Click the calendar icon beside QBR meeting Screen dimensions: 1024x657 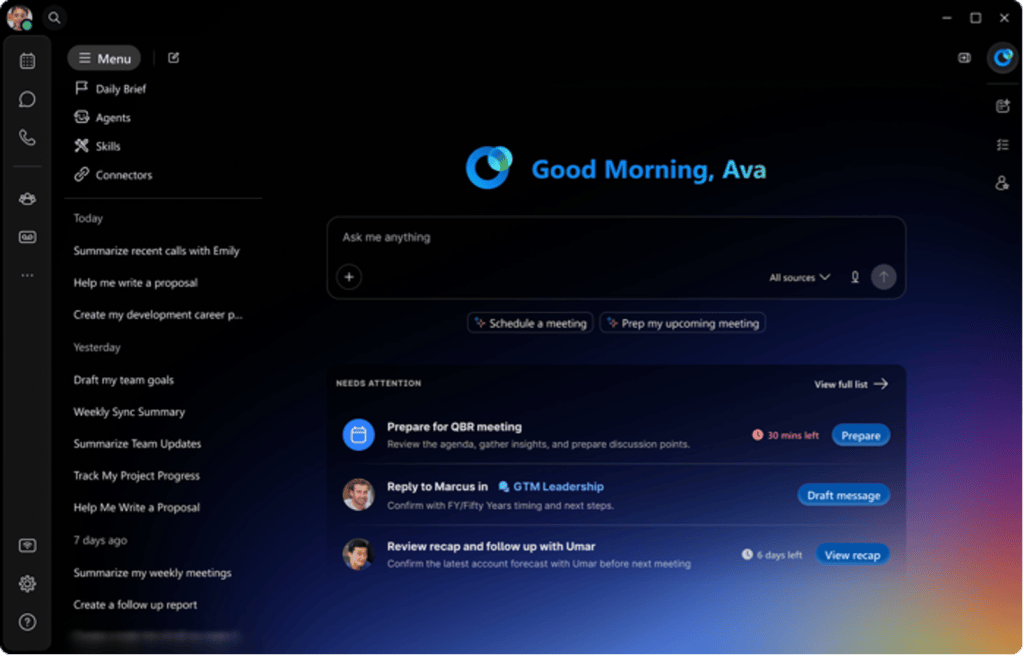pos(359,435)
